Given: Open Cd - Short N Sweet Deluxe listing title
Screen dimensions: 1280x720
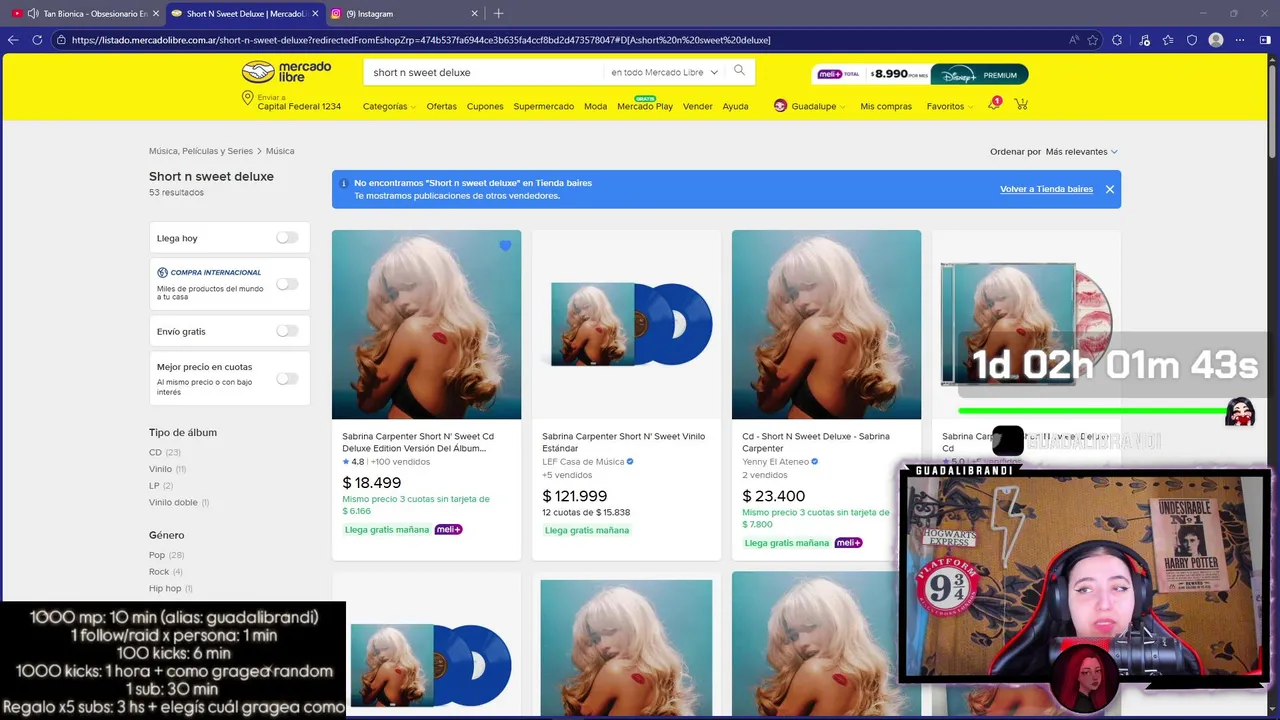Looking at the screenshot, I should click(816, 442).
